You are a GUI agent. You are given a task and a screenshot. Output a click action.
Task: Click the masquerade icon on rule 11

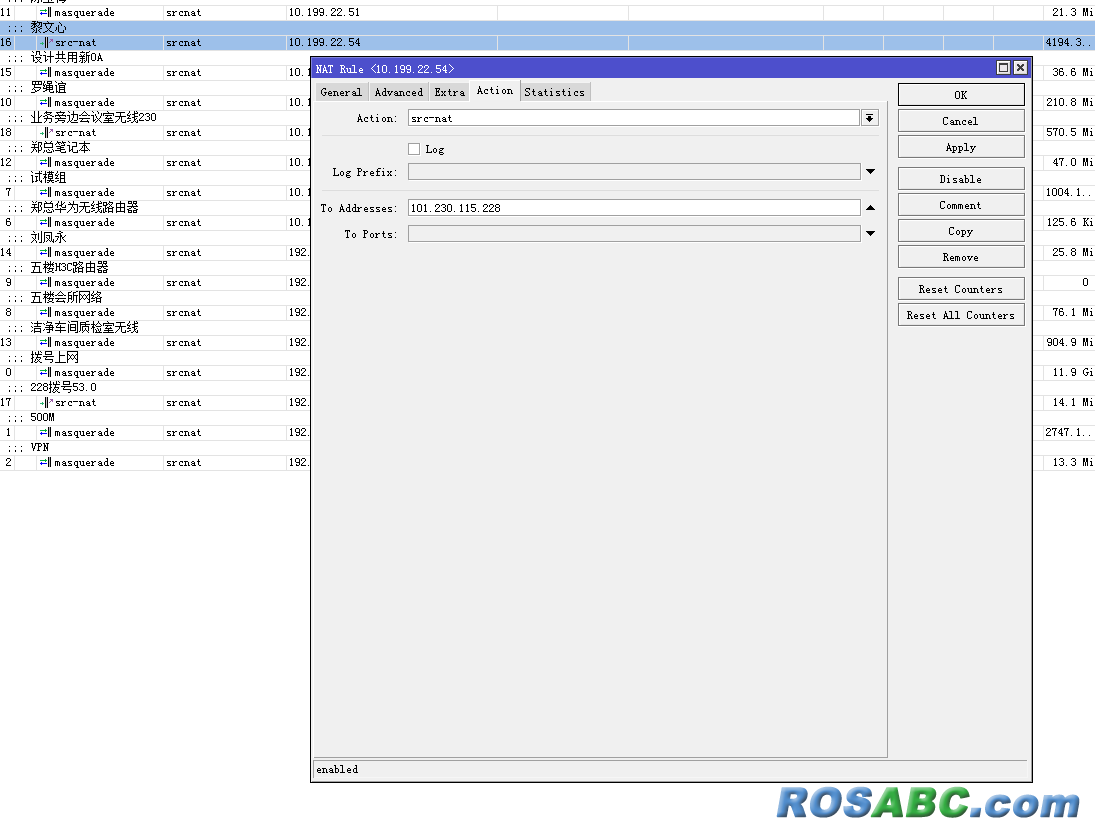(46, 12)
